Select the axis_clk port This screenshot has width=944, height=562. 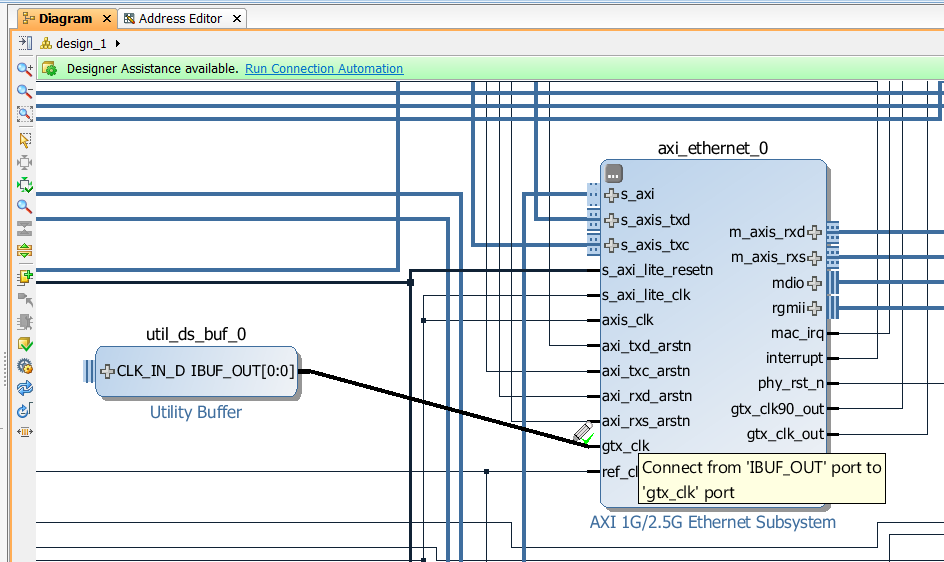[x=627, y=320]
